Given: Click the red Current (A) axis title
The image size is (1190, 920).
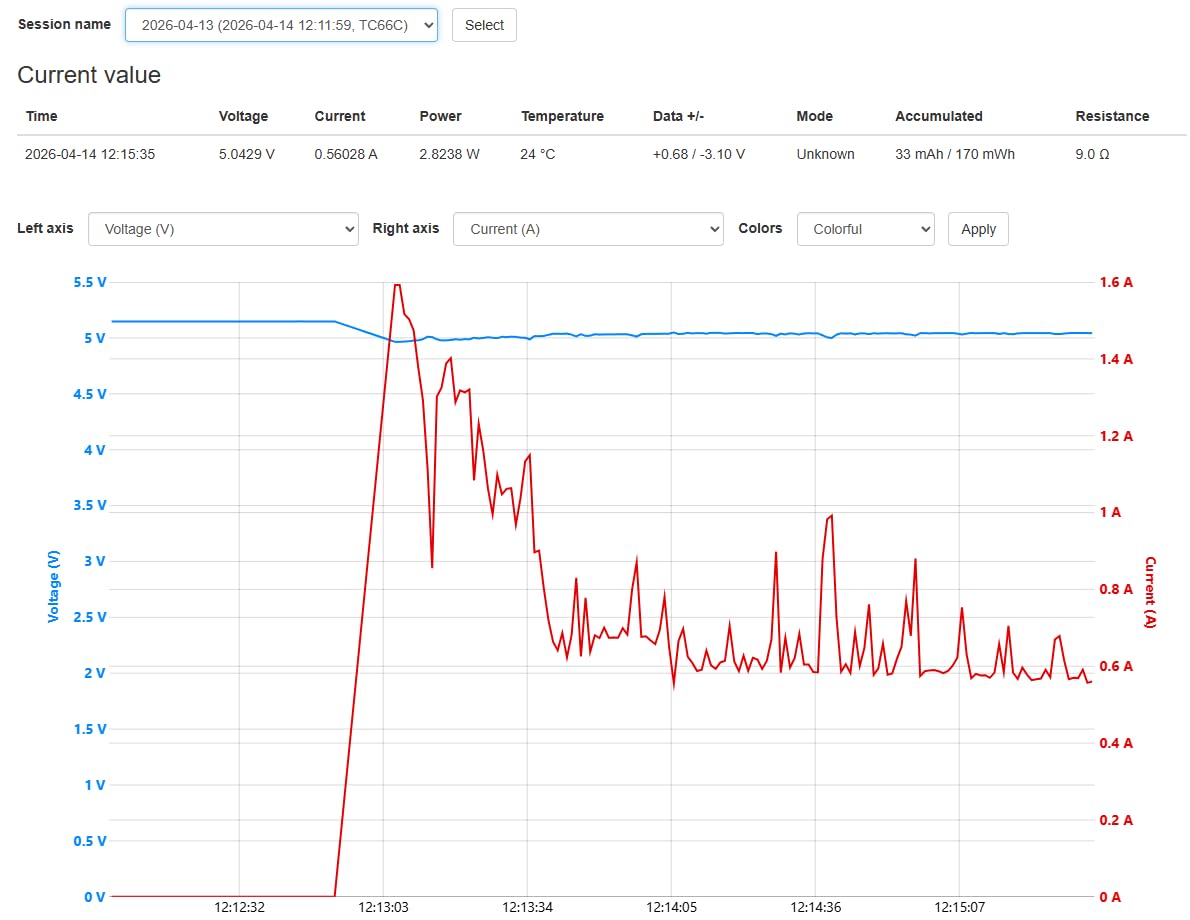Looking at the screenshot, I should point(1150,592).
